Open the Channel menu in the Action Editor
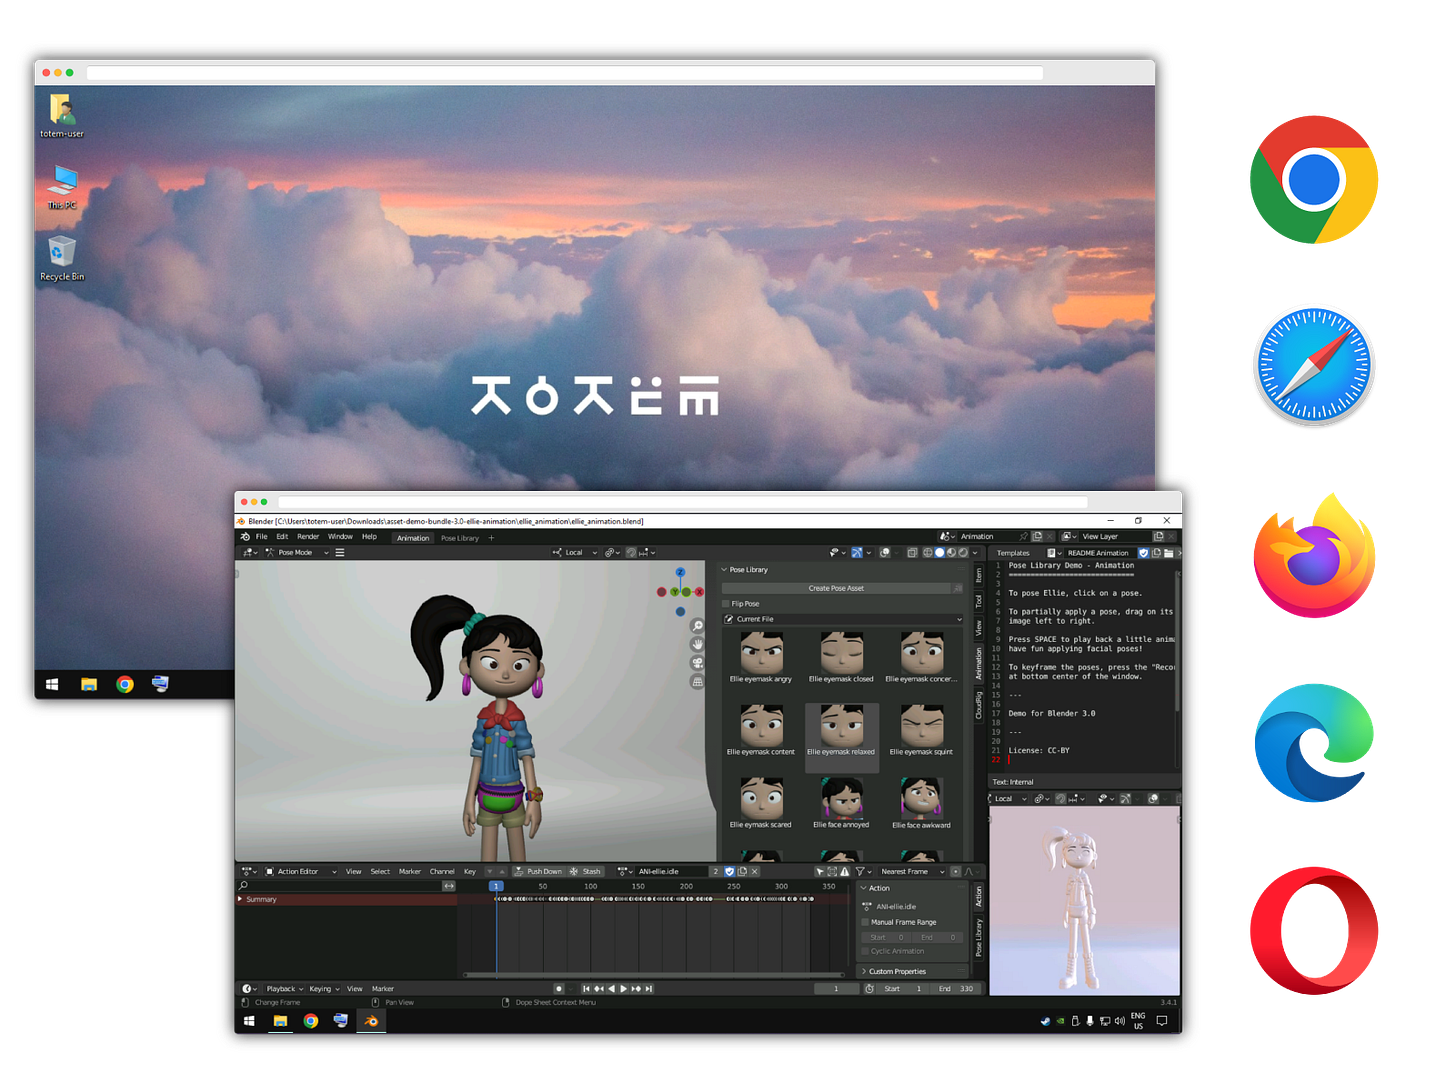This screenshot has height=1092, width=1456. [442, 871]
